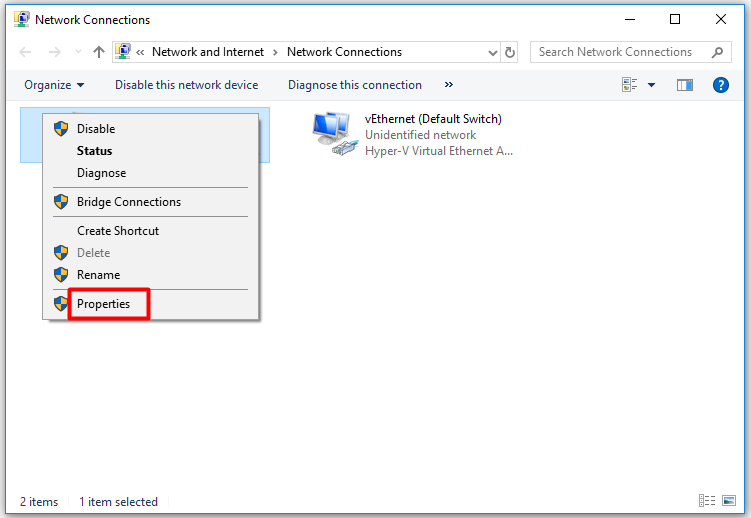Click the shield icon beside Disable
751x518 pixels.
pos(61,128)
